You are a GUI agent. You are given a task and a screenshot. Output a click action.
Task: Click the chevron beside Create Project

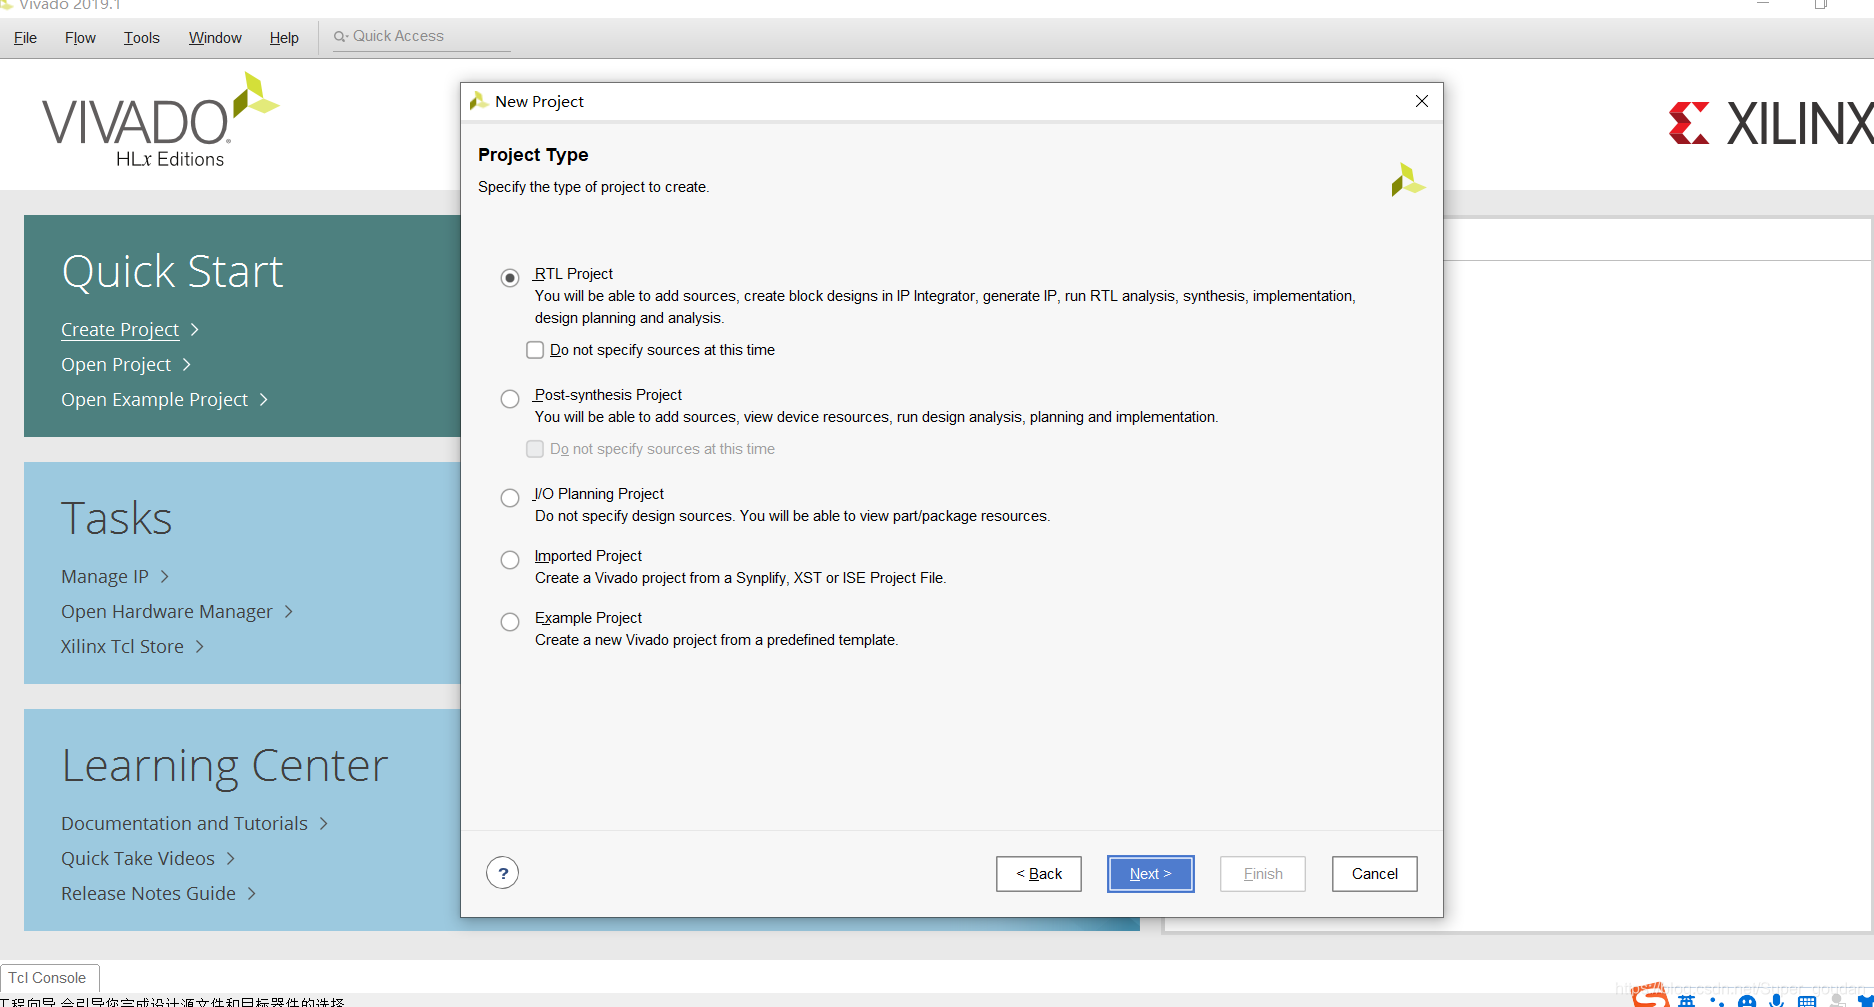coord(195,330)
